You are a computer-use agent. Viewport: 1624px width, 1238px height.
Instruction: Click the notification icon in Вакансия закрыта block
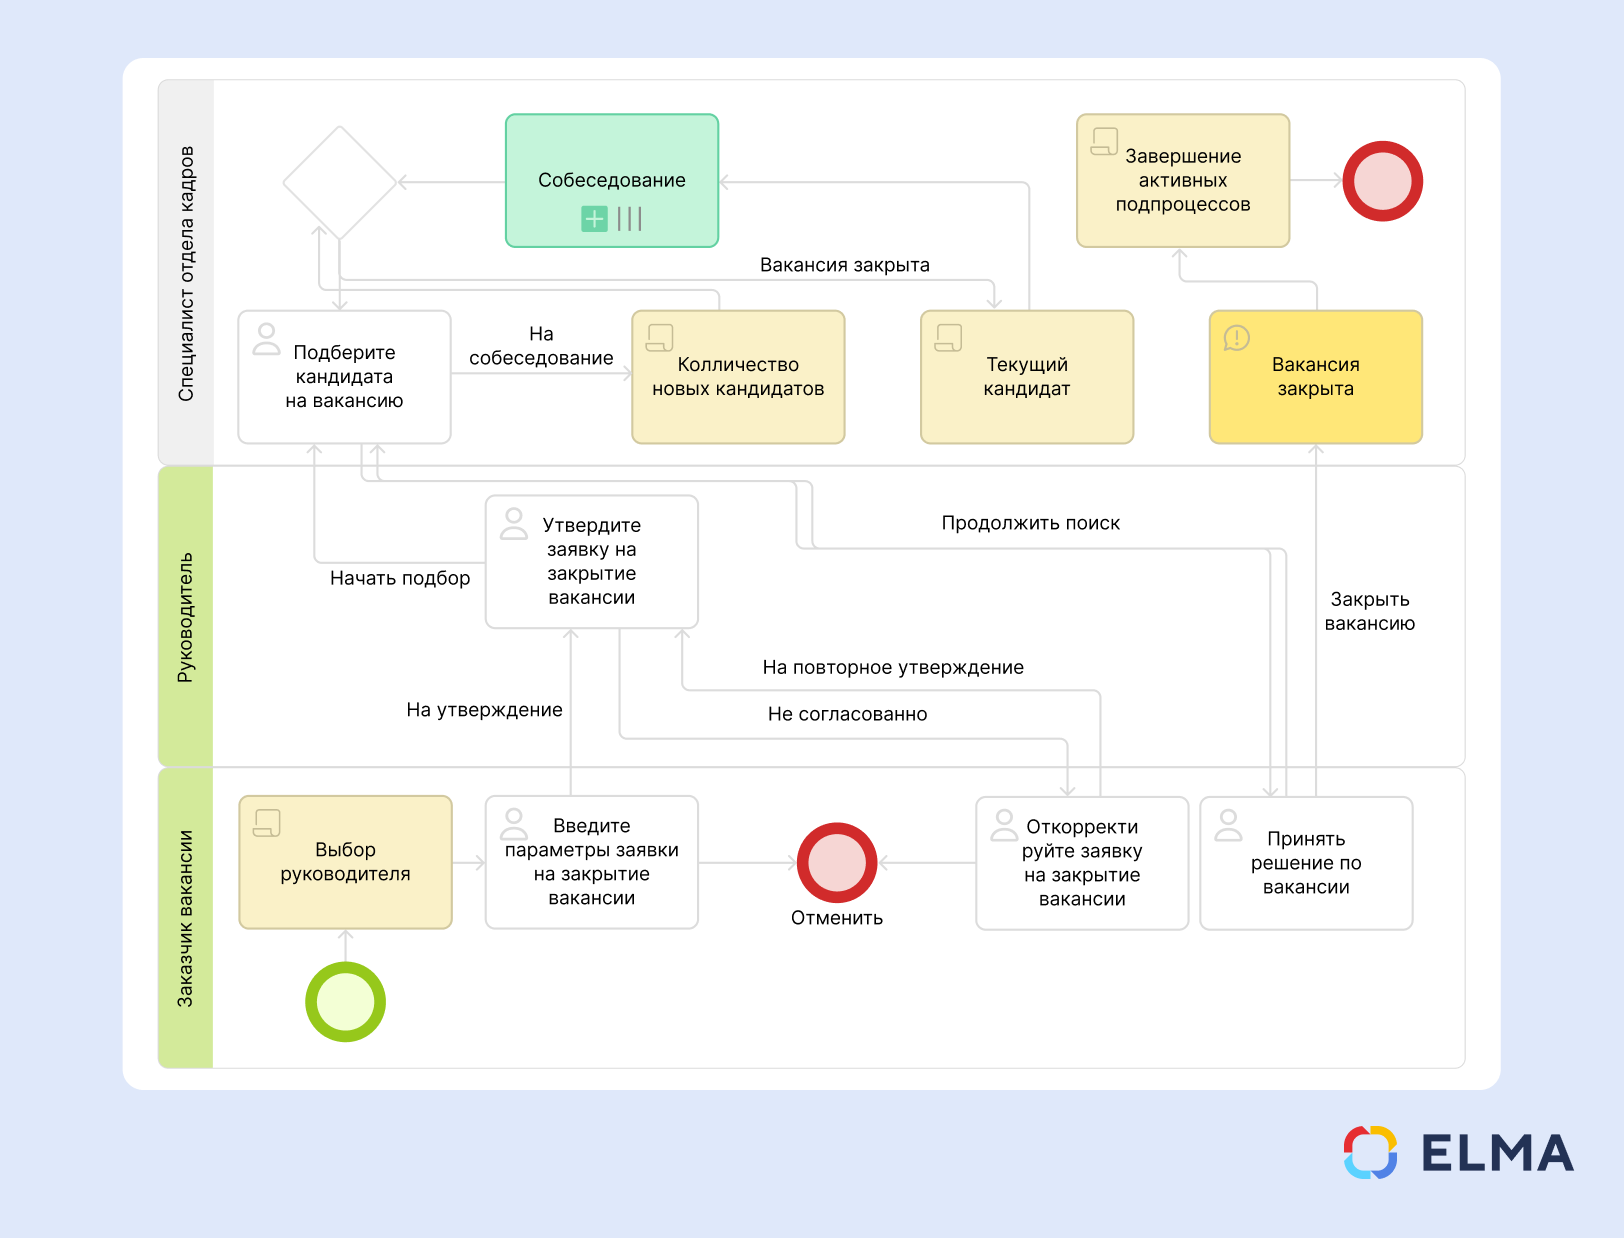pos(1236,338)
